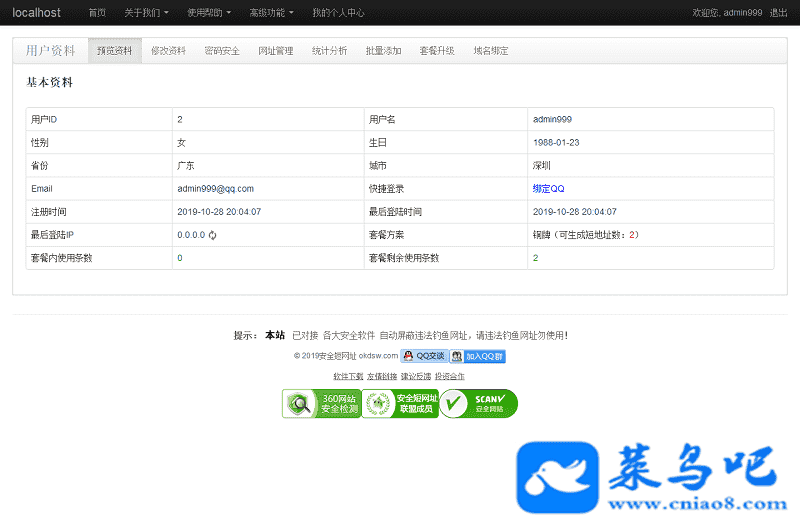This screenshot has width=800, height=525.
Task: Select the 网址管理 tab
Action: tap(276, 51)
